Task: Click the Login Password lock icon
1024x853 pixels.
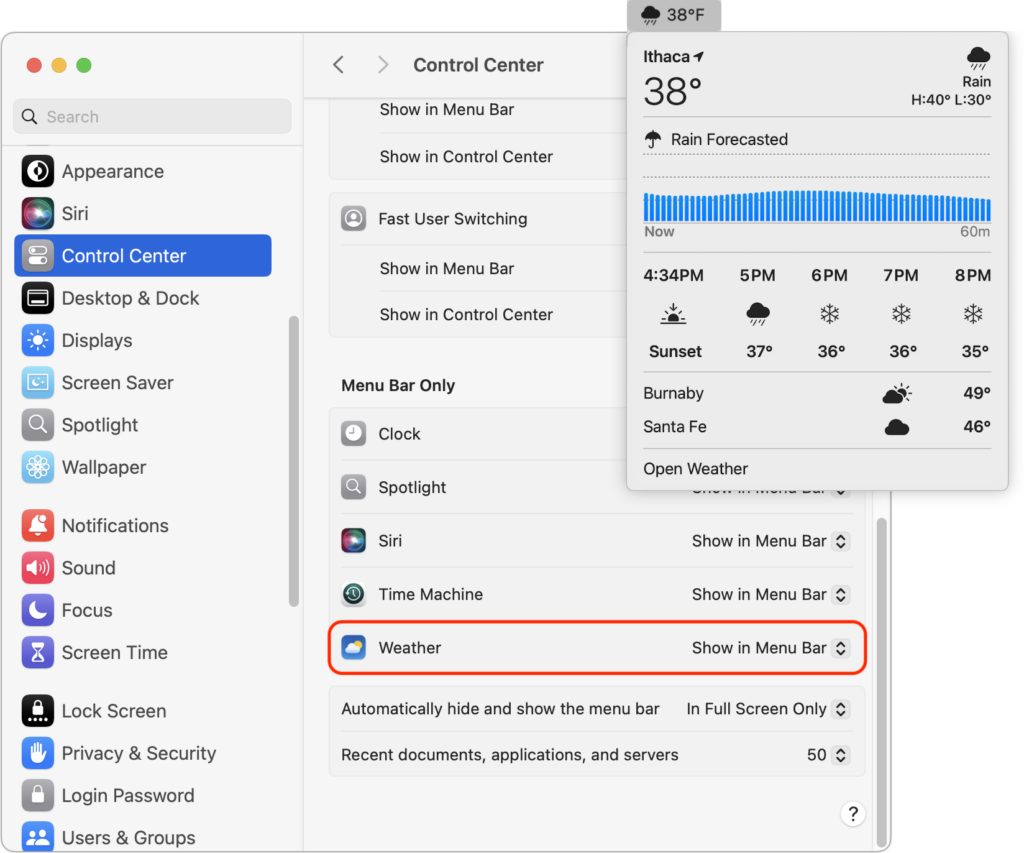Action: click(x=38, y=796)
